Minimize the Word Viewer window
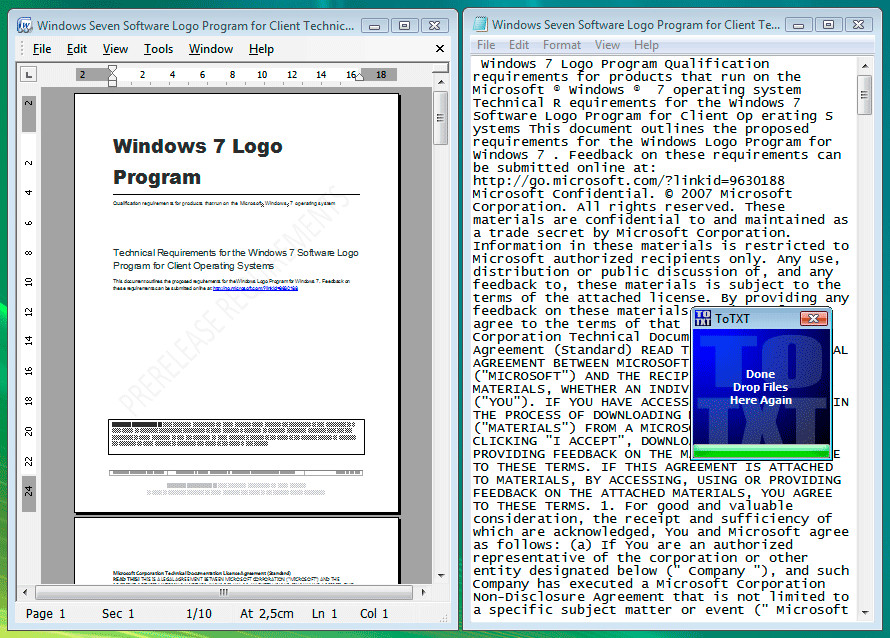 point(375,26)
